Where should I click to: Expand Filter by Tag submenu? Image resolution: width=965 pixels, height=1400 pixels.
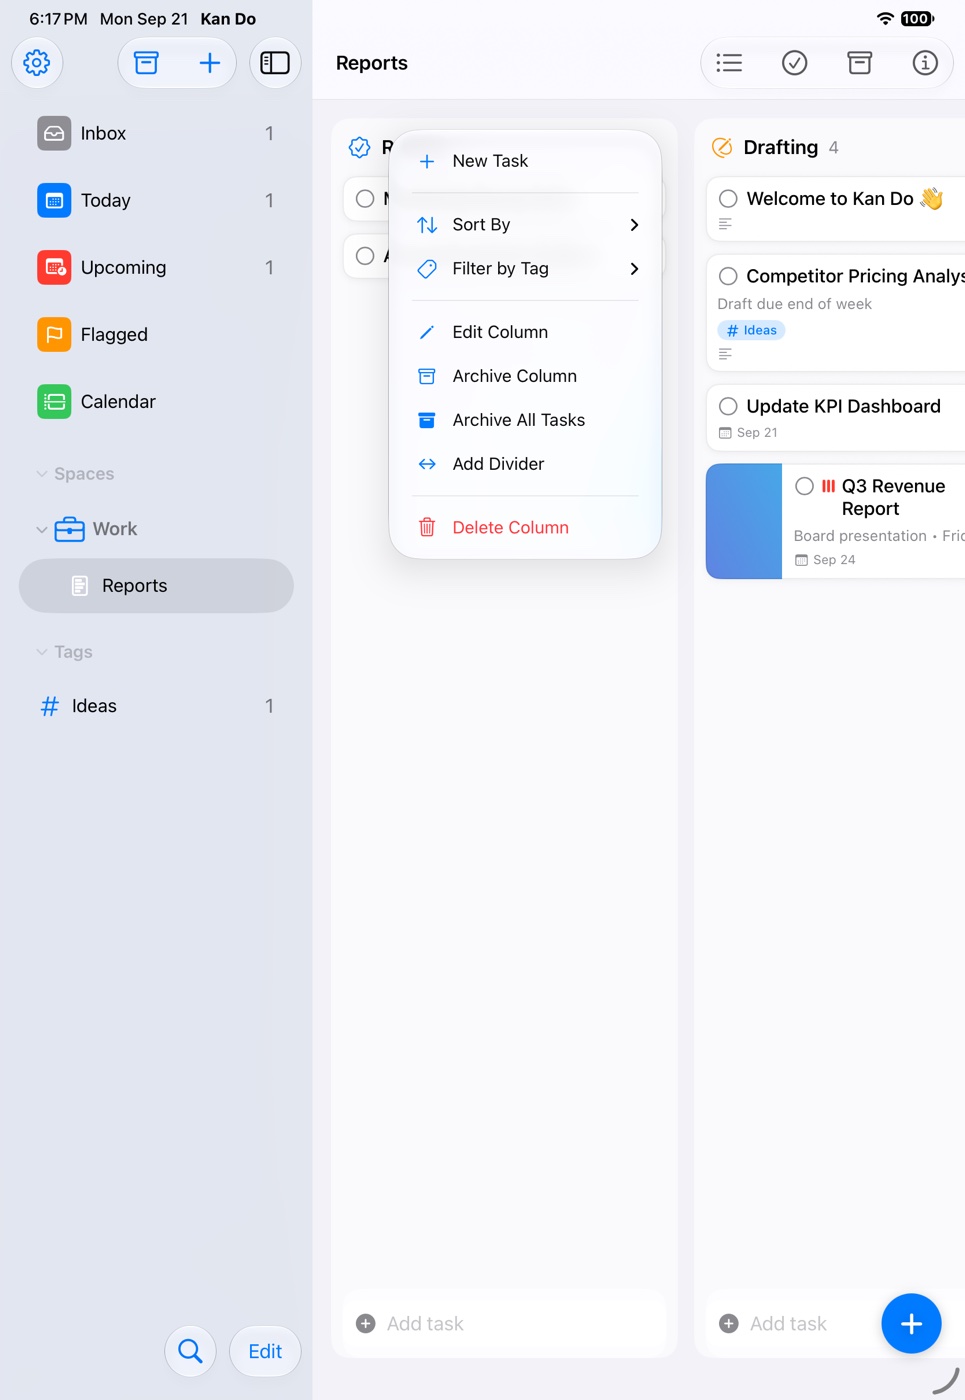point(526,269)
